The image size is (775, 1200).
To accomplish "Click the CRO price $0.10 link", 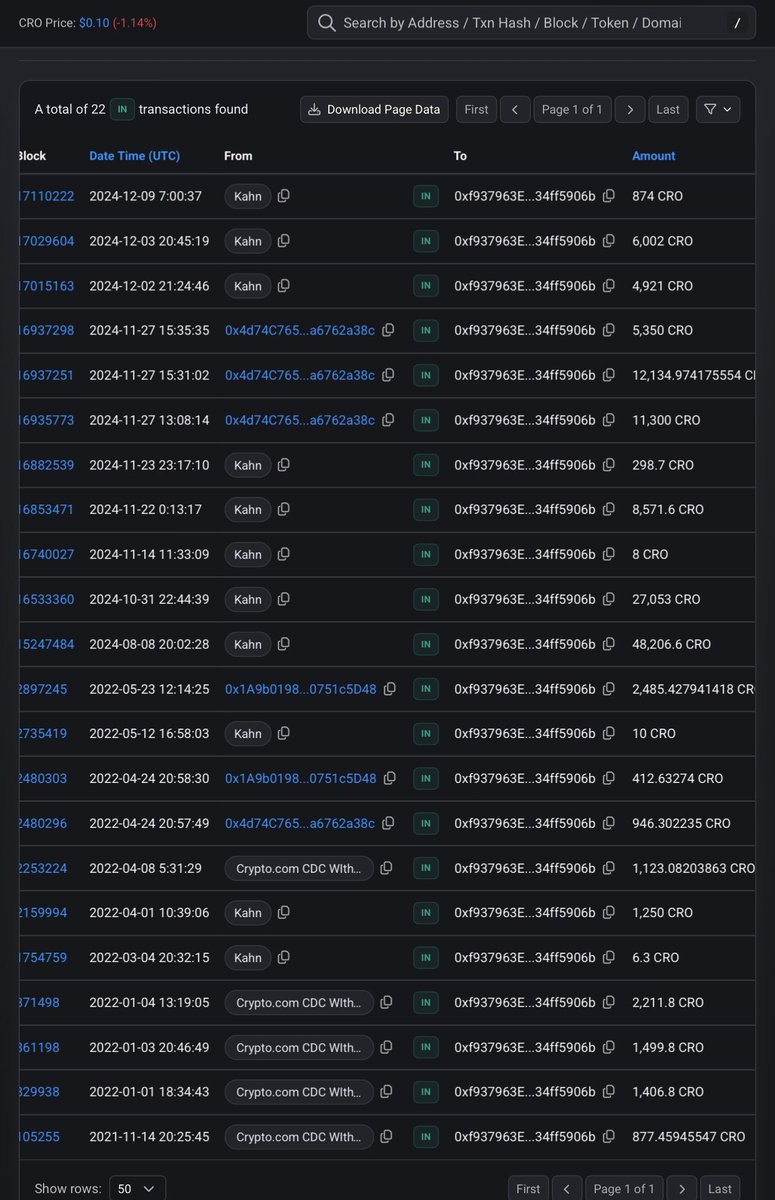I will point(95,22).
